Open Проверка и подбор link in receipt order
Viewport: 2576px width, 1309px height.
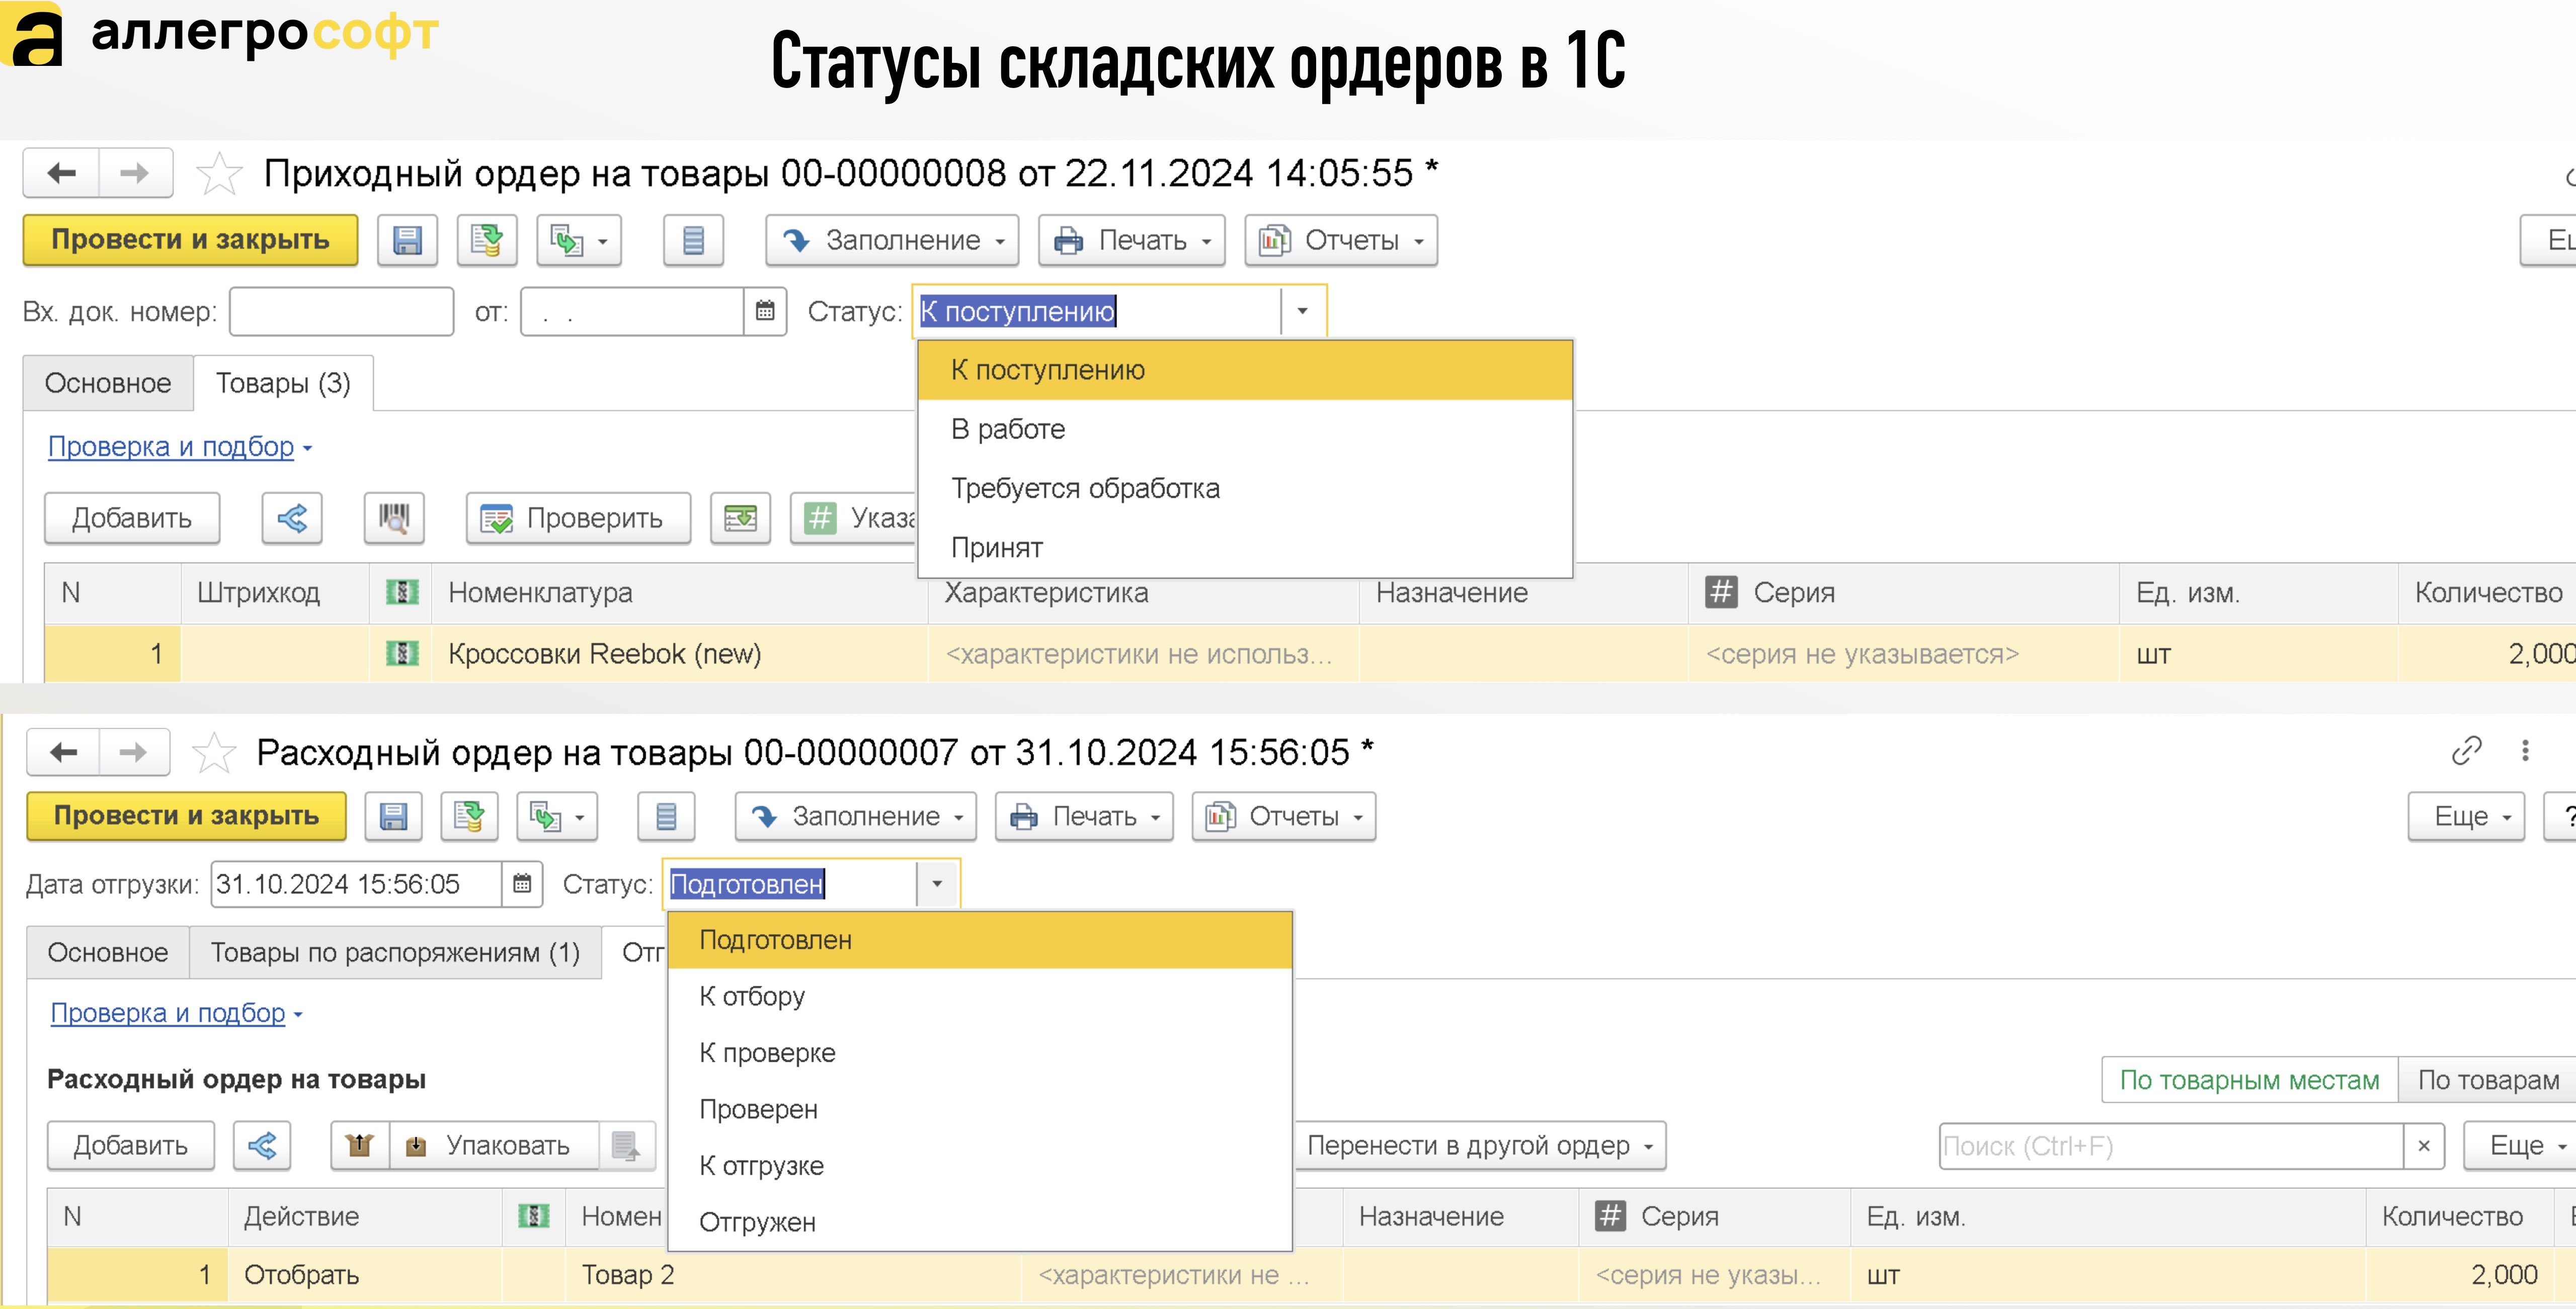[x=171, y=447]
